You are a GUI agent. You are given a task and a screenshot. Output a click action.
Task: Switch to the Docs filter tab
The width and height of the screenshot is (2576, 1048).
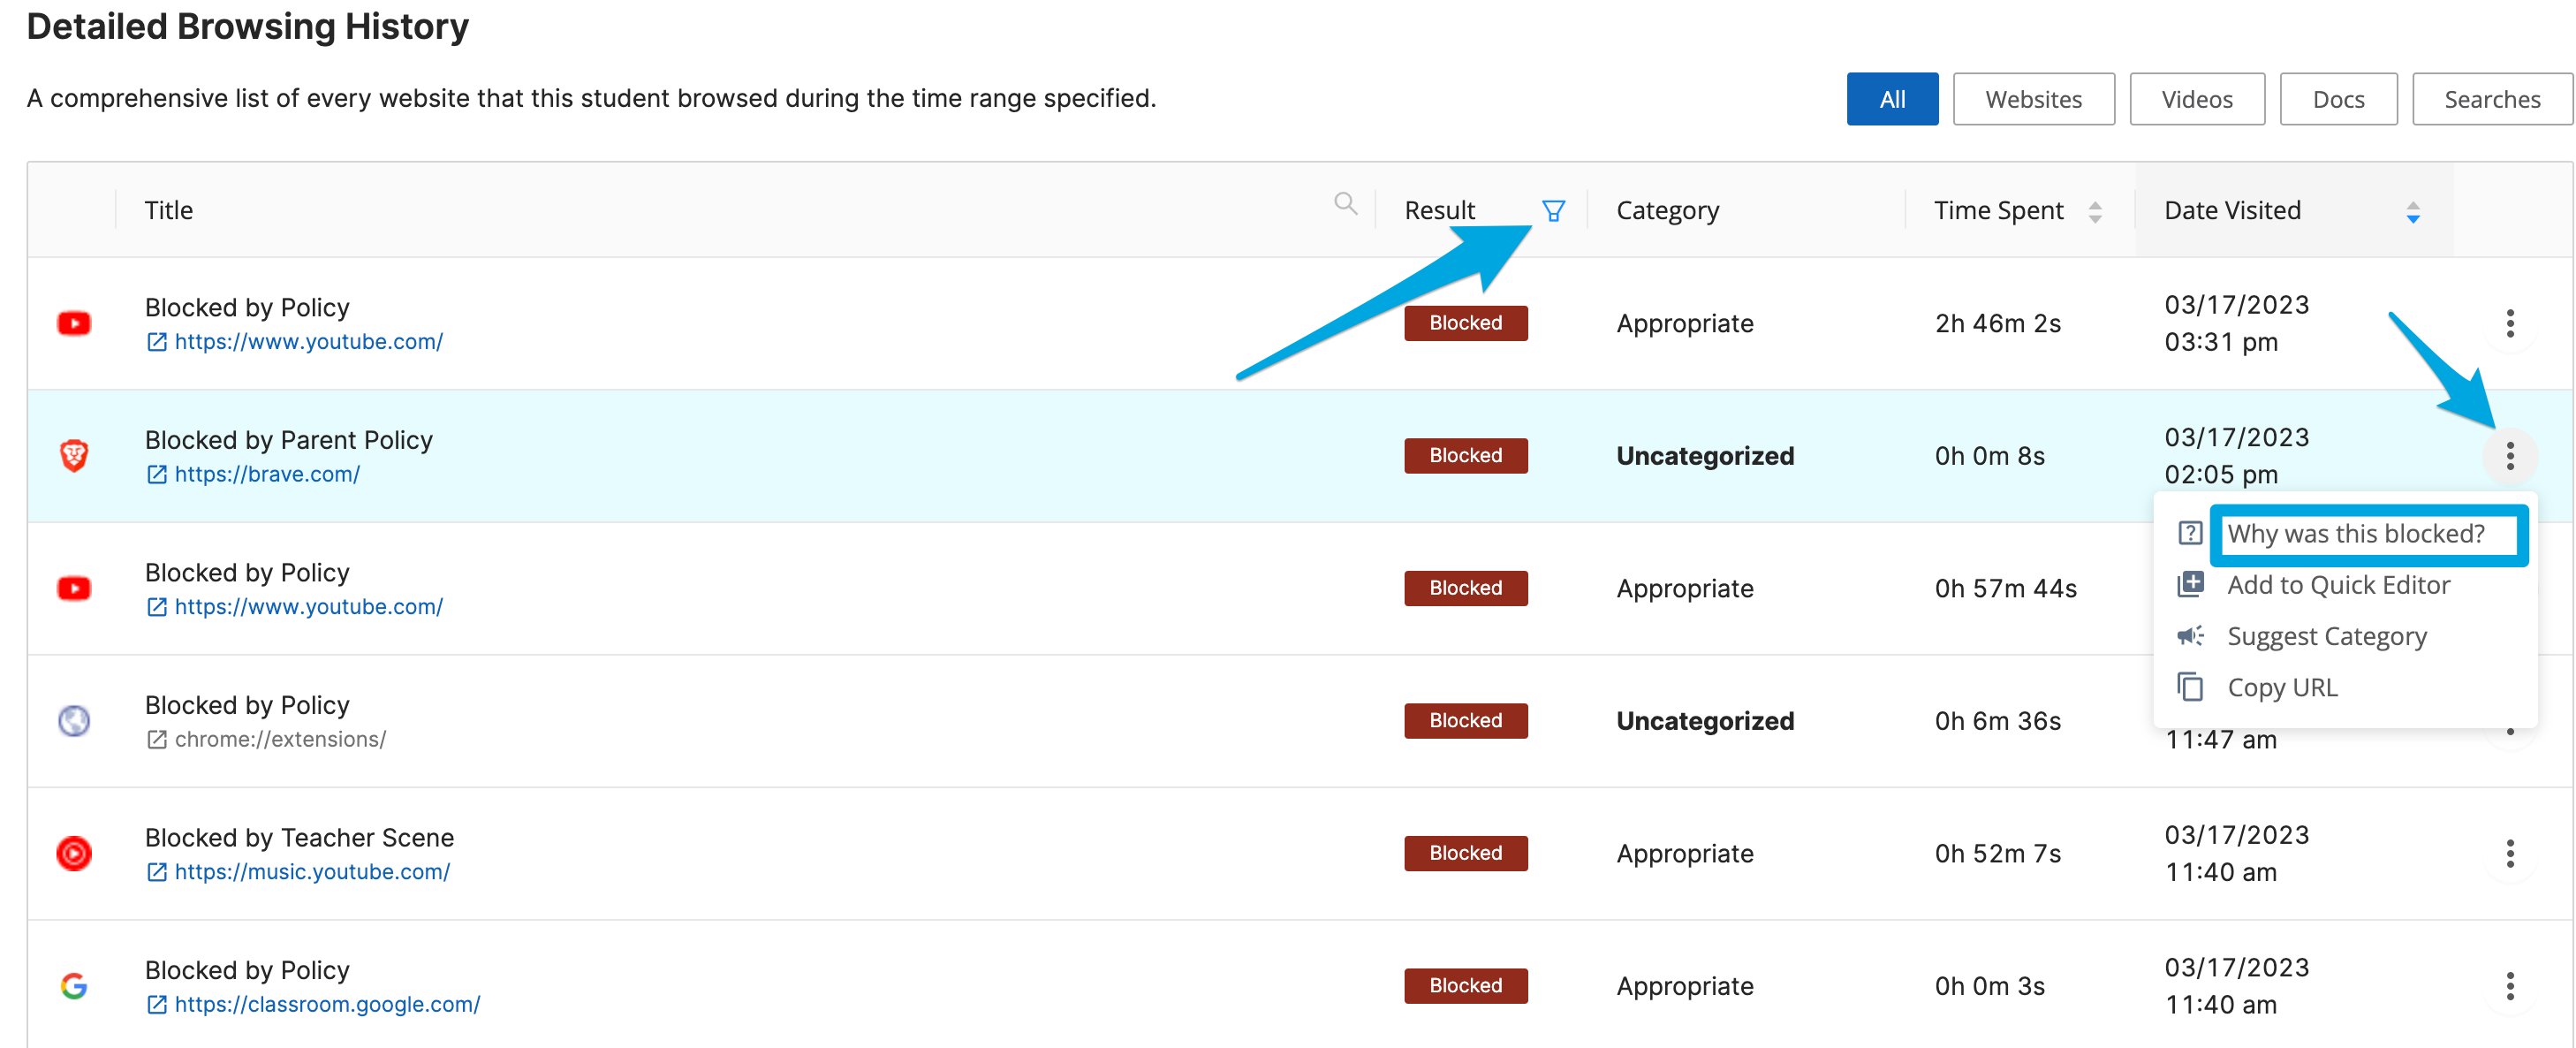click(x=2338, y=99)
